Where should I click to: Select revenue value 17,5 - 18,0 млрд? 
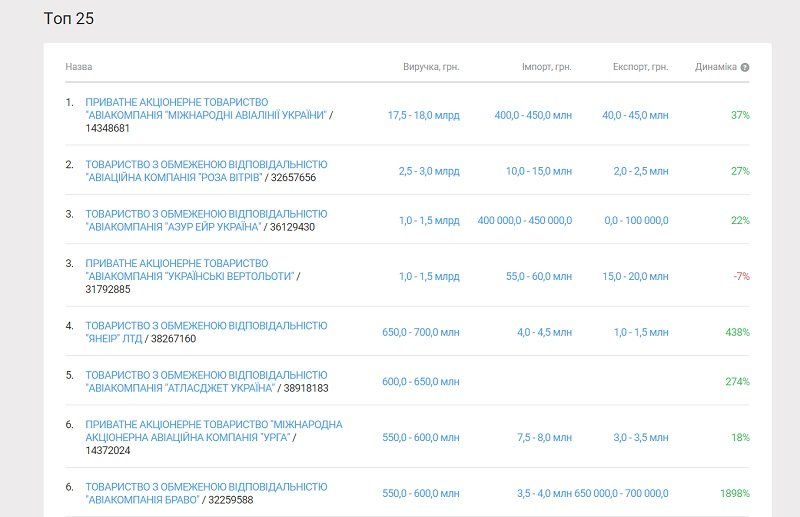(423, 115)
